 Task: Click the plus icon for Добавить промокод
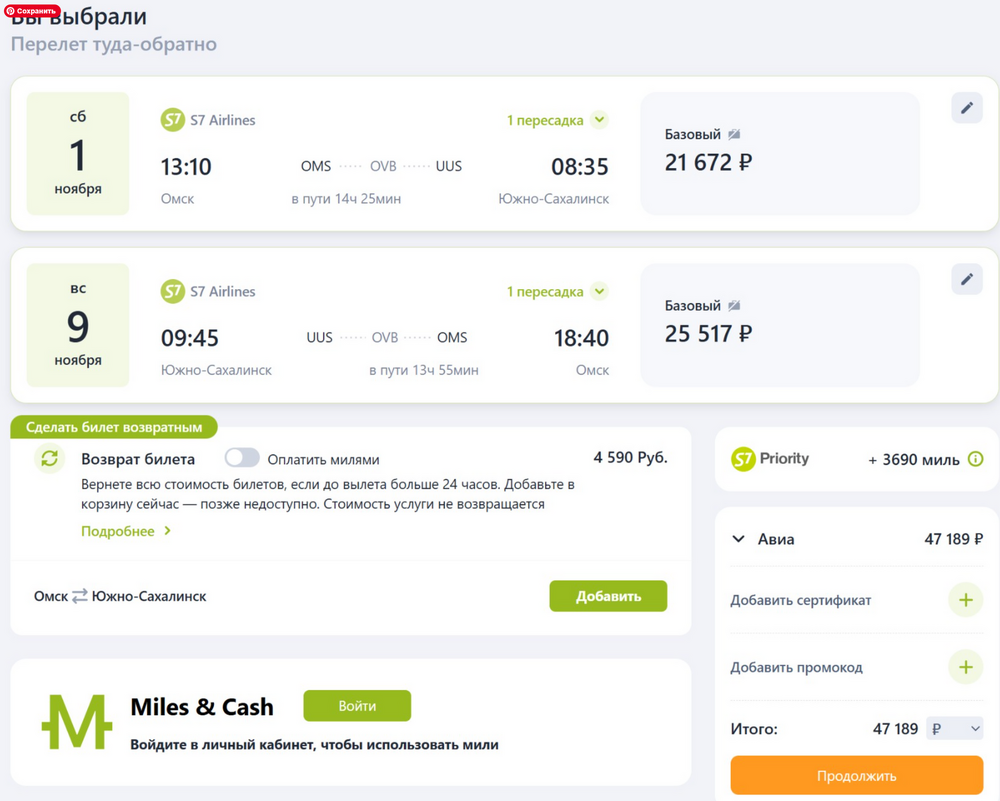coord(965,667)
